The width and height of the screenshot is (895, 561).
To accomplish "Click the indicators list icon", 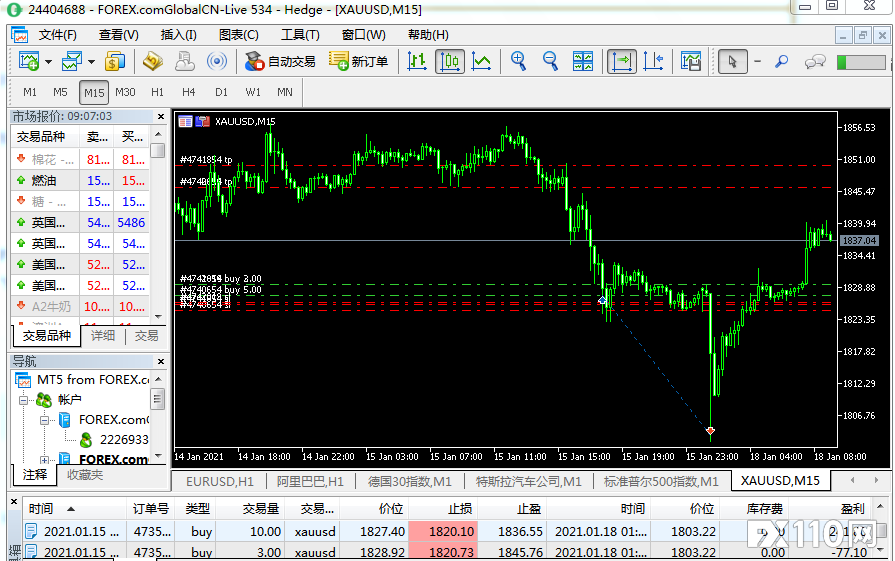I will coord(691,61).
